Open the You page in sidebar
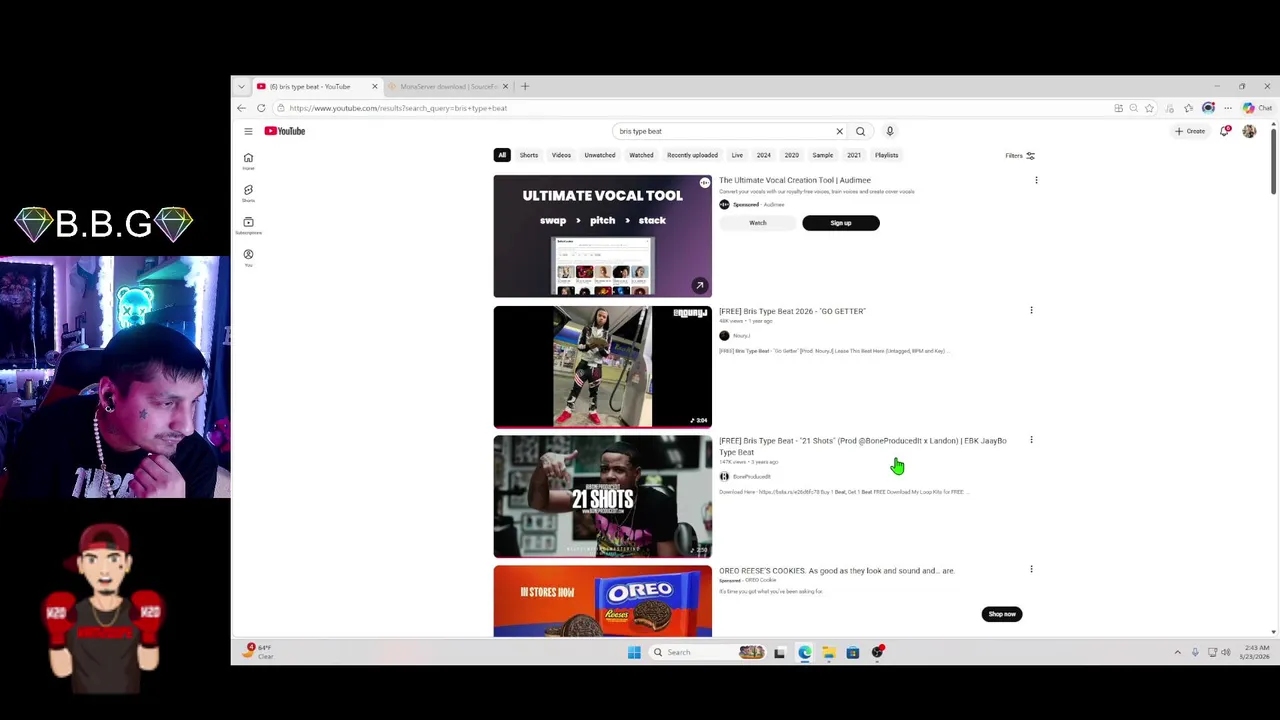 pyautogui.click(x=248, y=257)
